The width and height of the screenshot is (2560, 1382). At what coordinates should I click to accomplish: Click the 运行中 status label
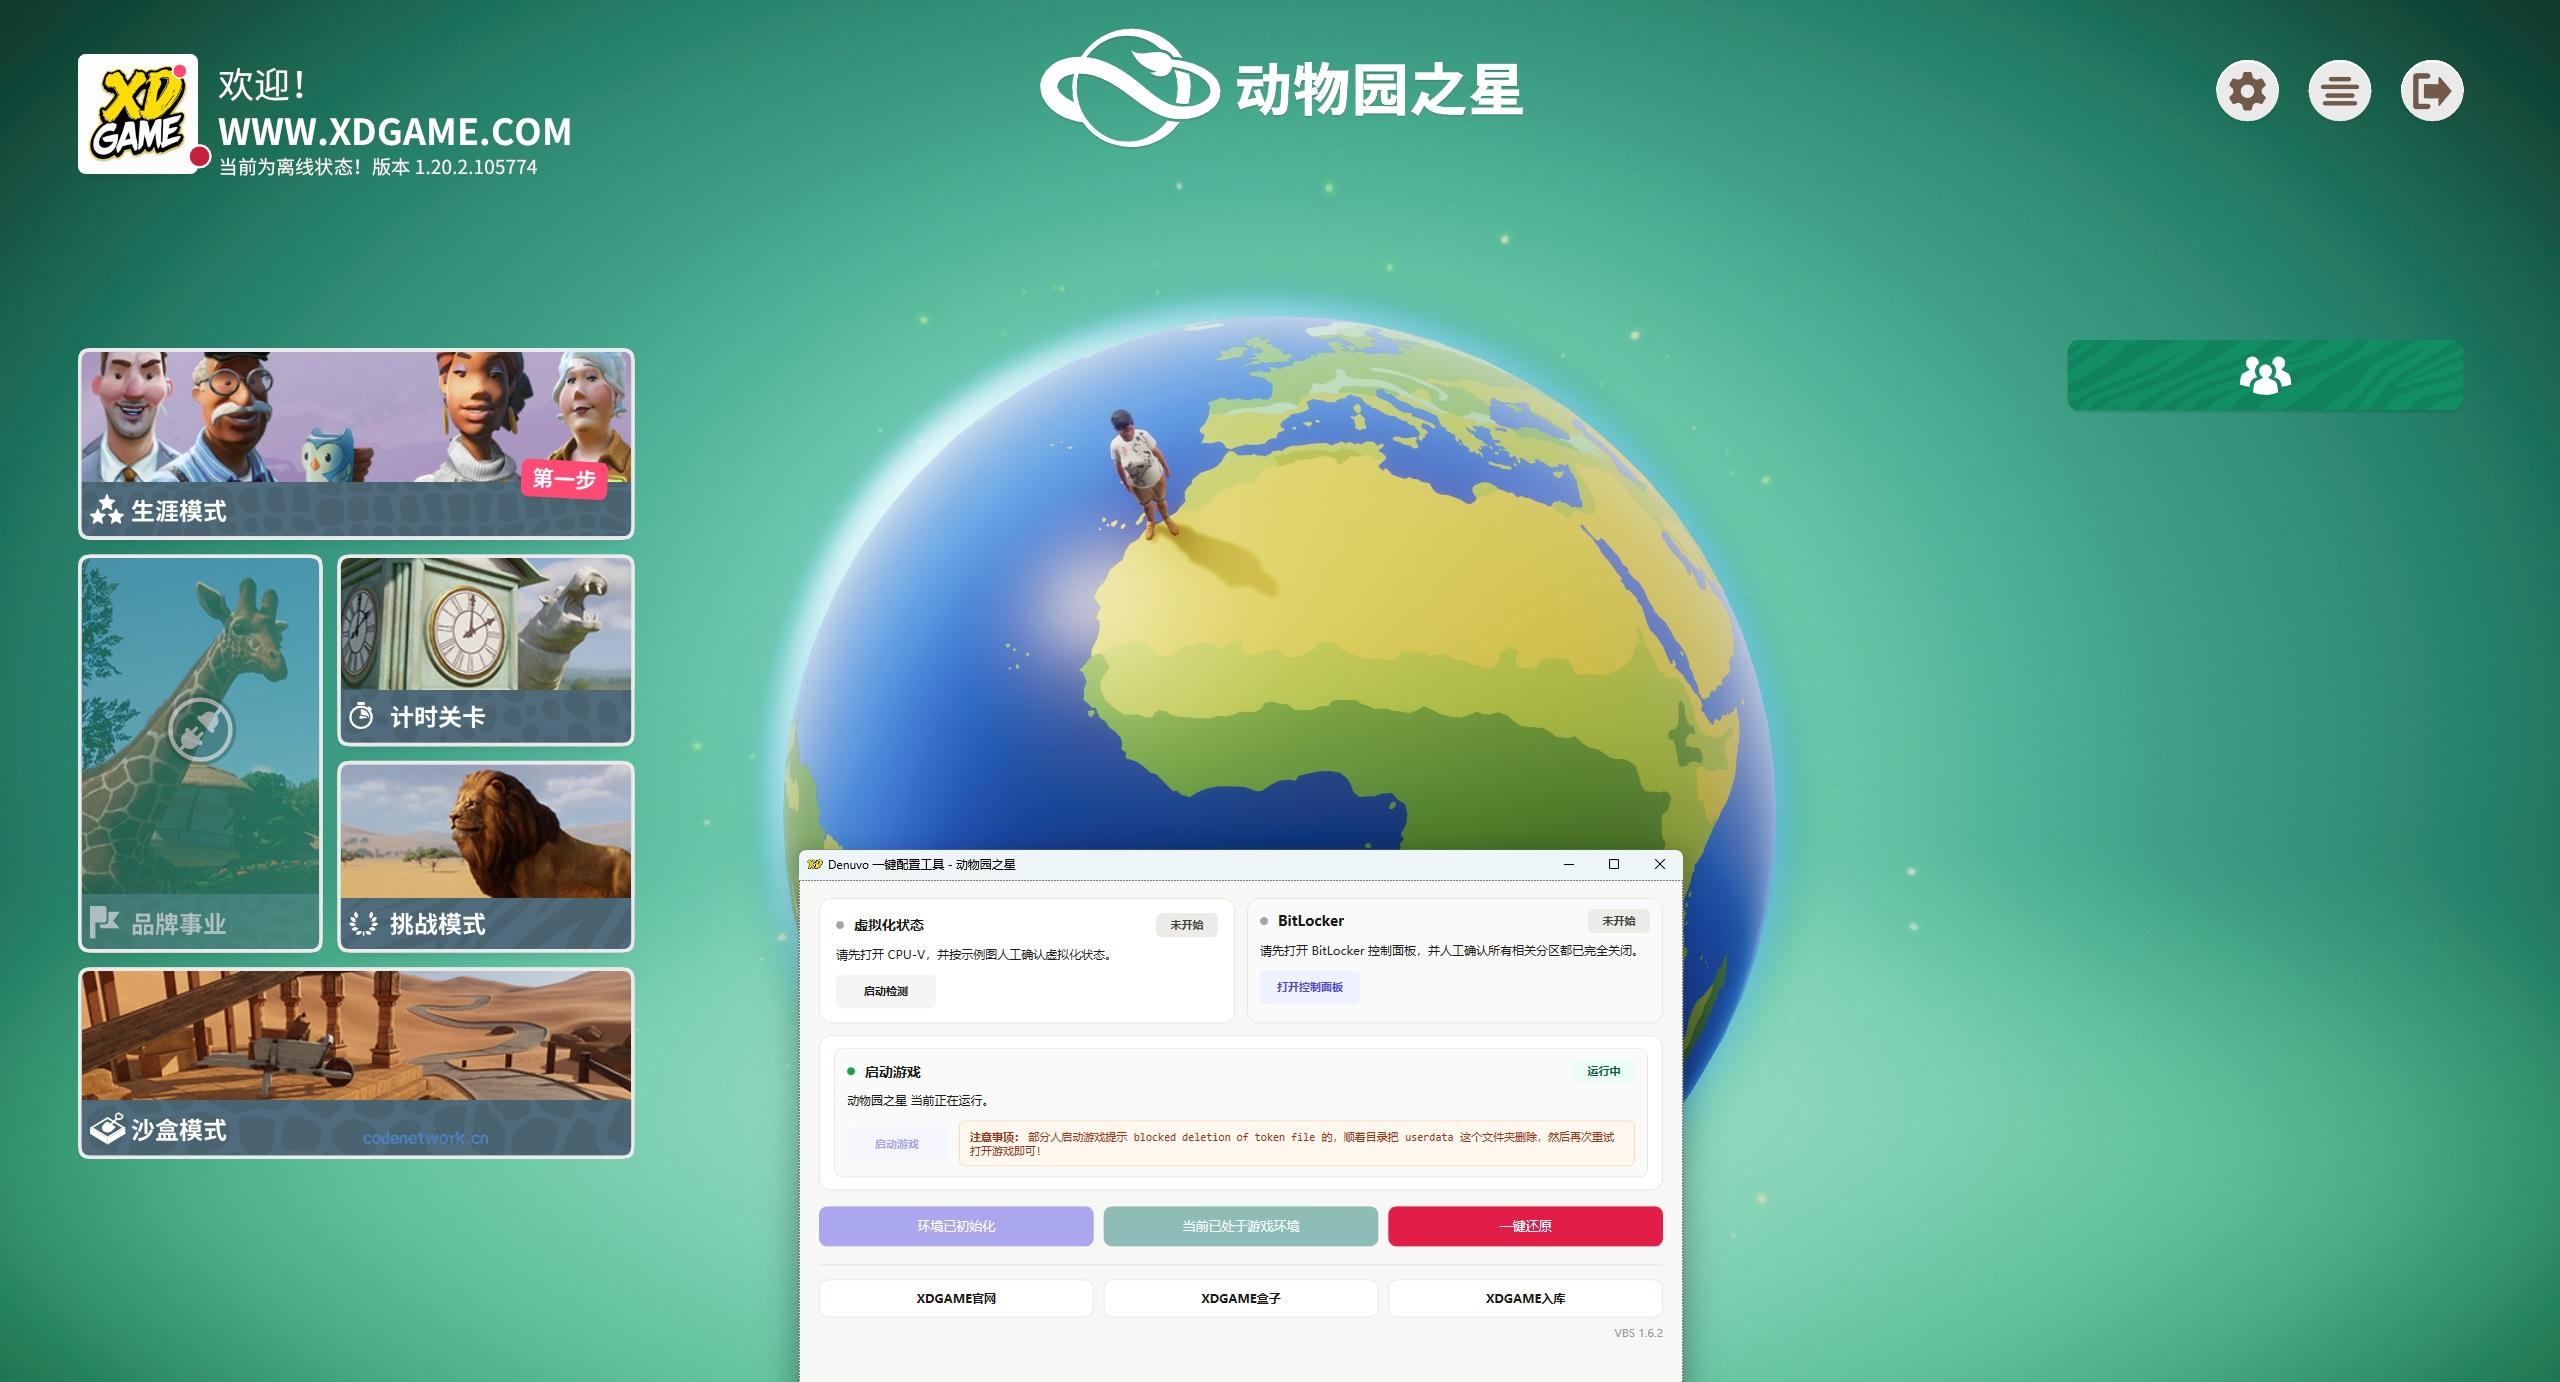click(1603, 1071)
